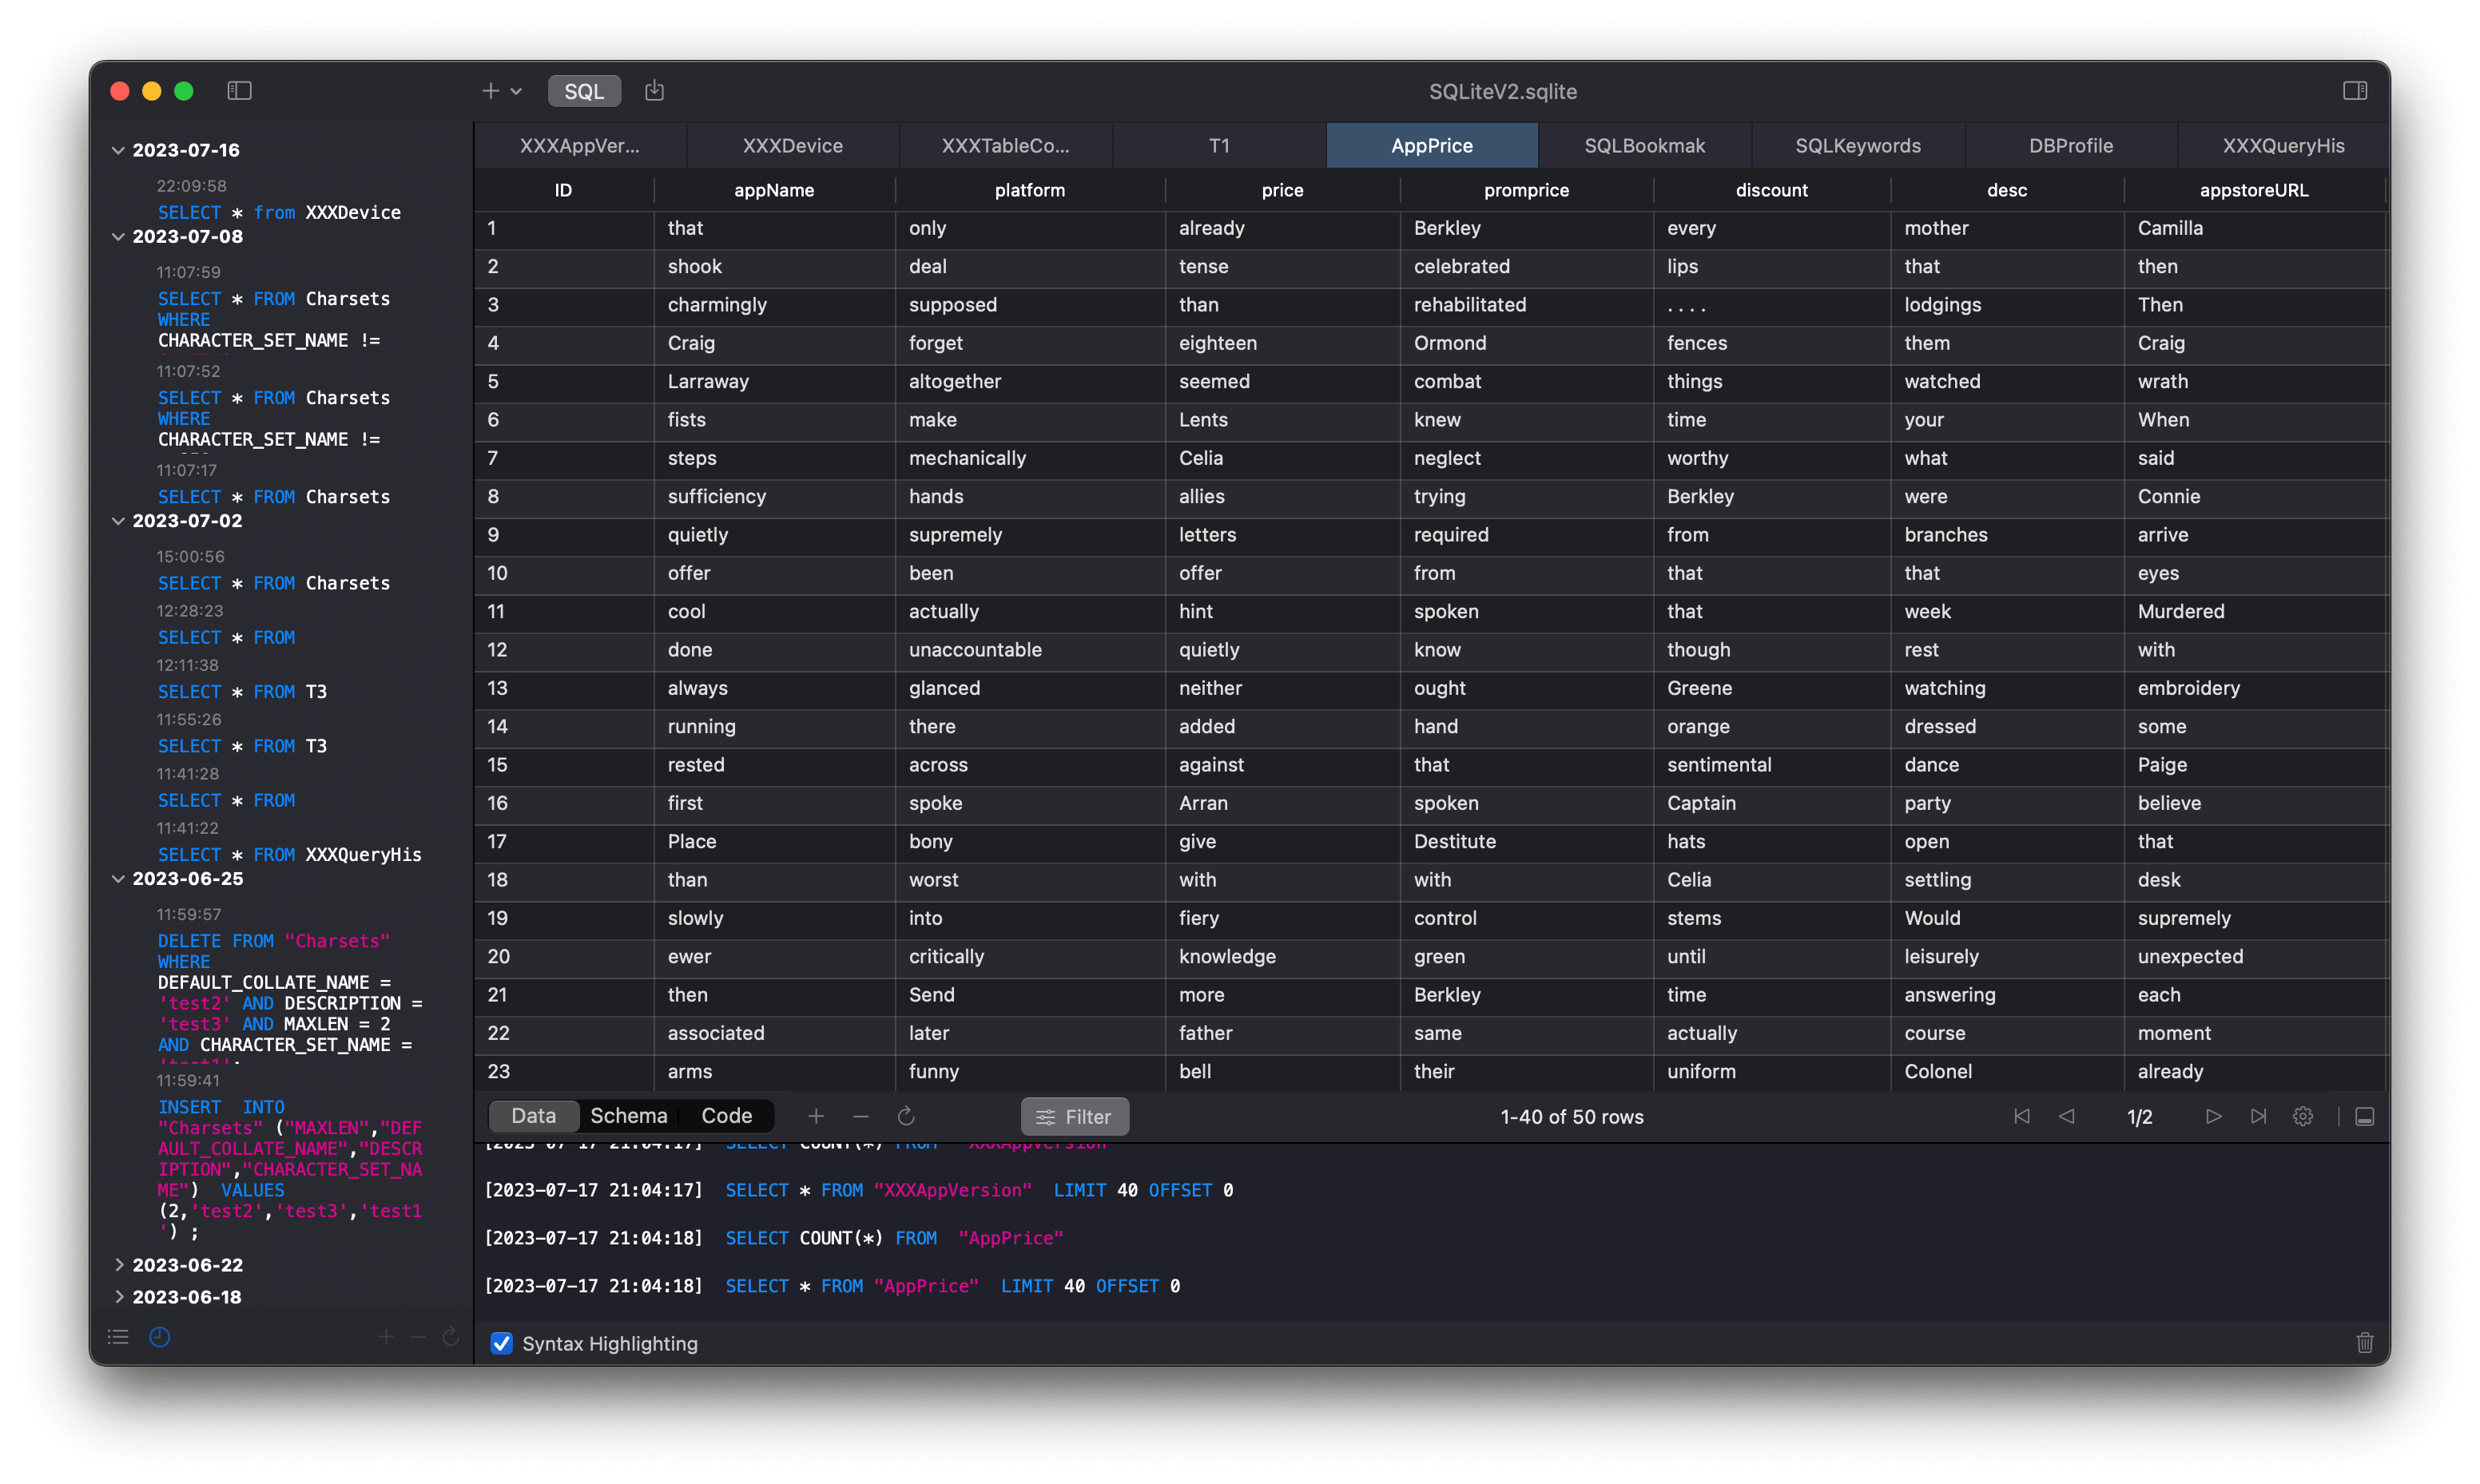
Task: Toggle the SQL editor button
Action: (x=584, y=91)
